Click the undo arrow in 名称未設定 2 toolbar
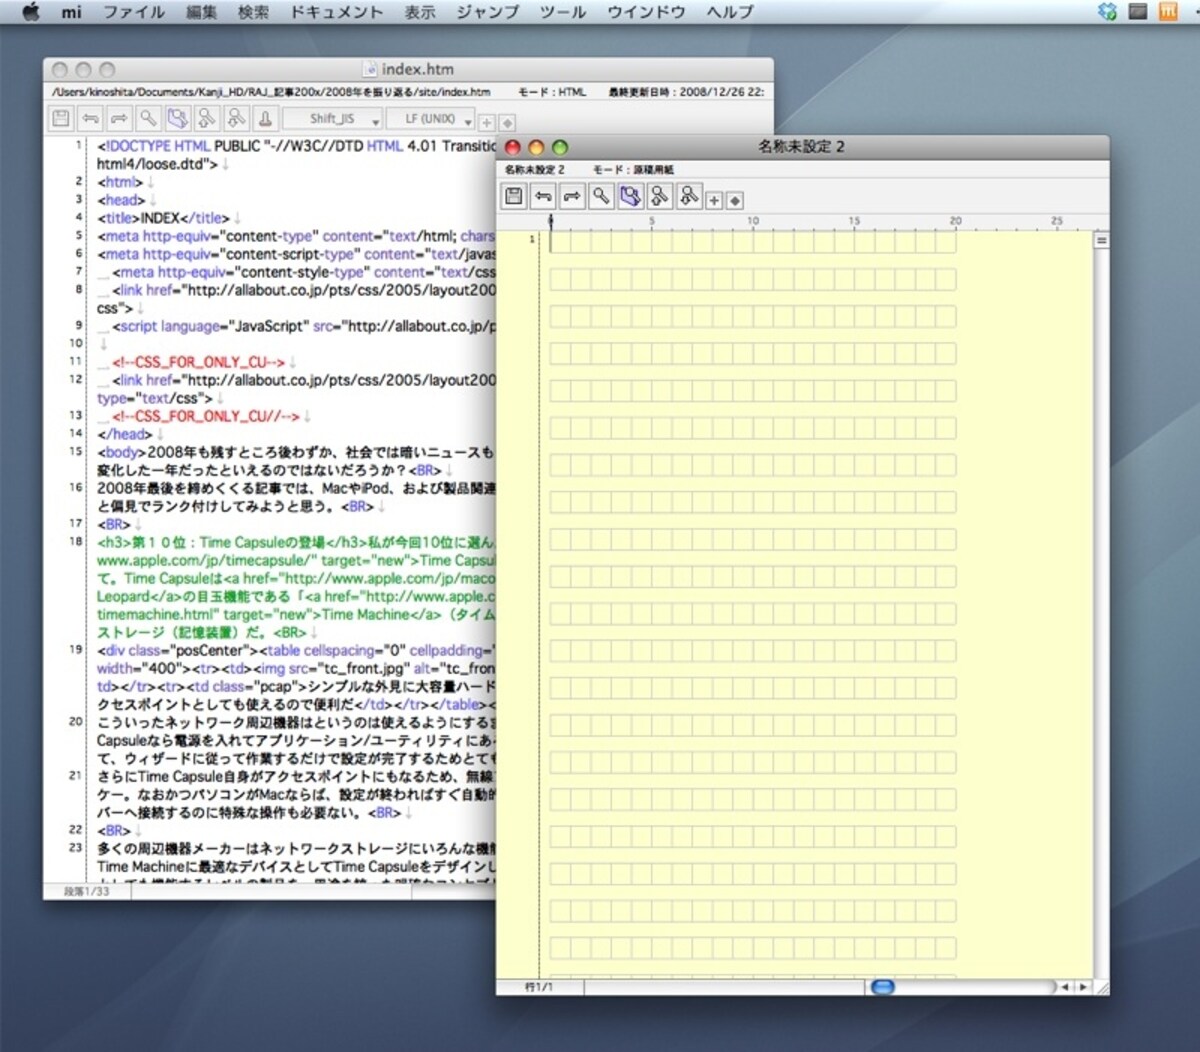 coord(543,196)
